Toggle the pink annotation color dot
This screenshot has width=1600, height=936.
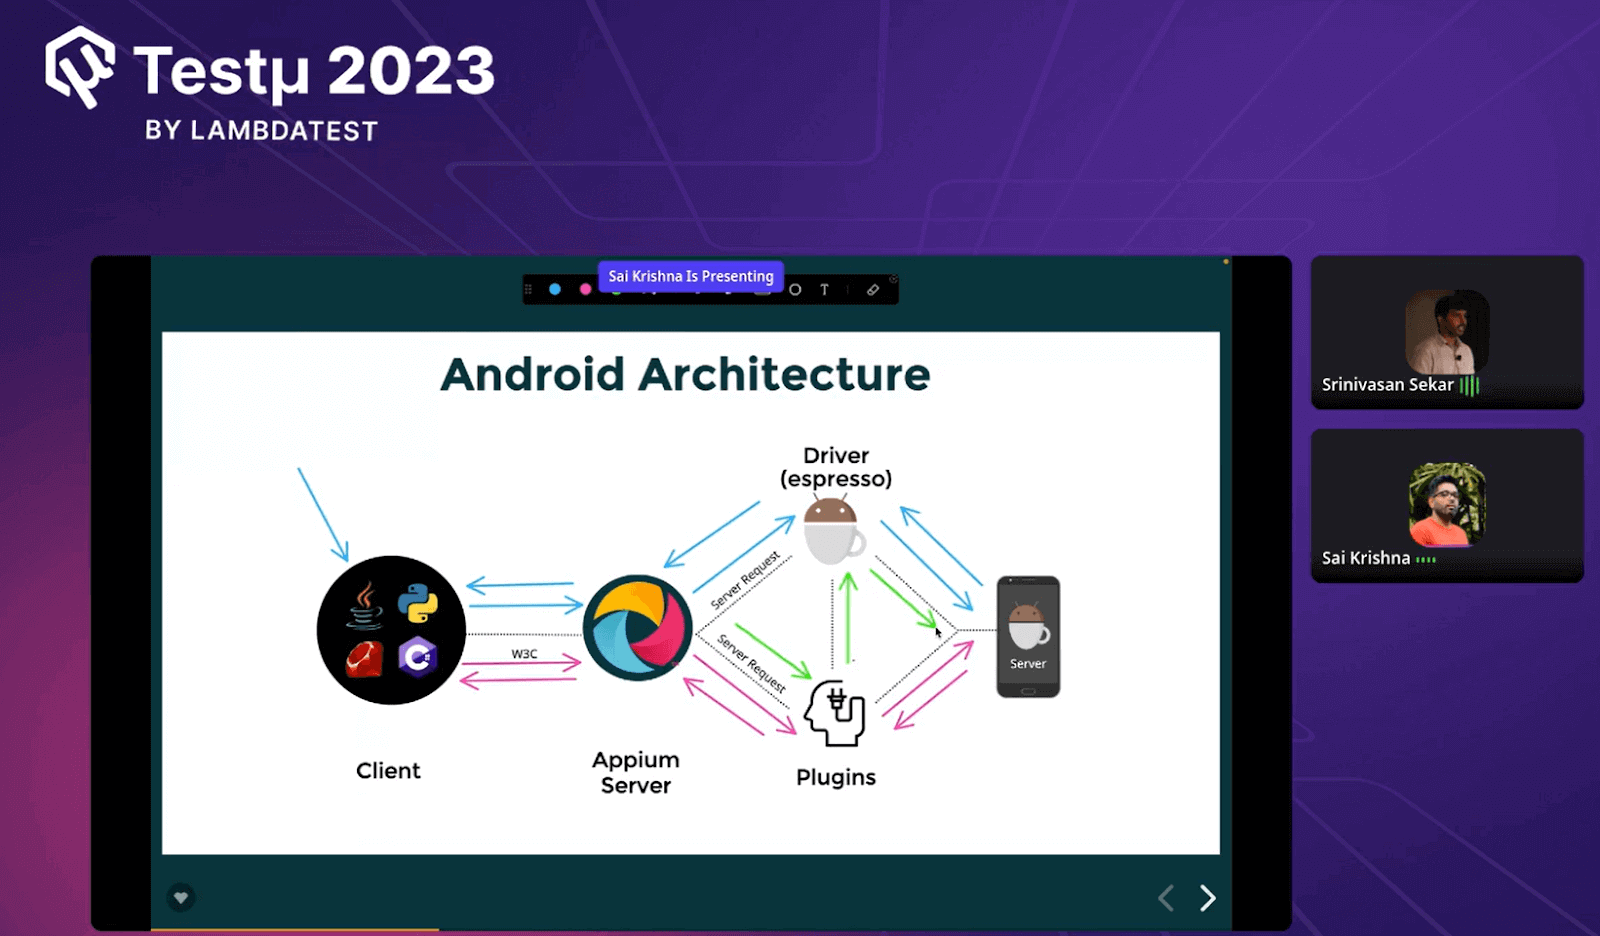coord(585,289)
